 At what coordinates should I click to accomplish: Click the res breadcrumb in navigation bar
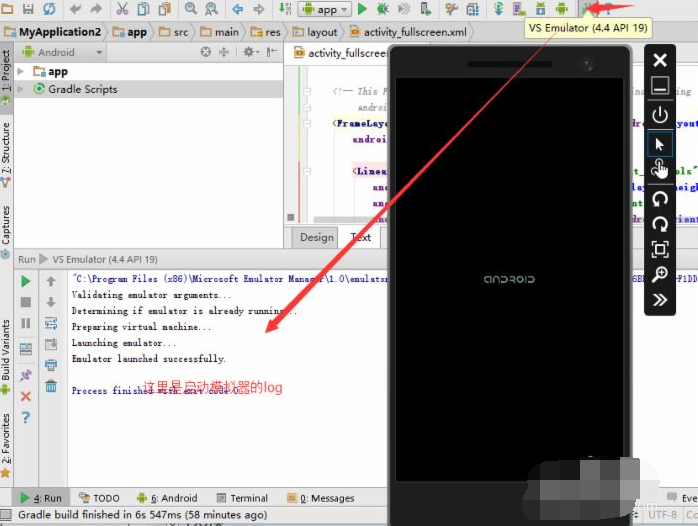[273, 32]
